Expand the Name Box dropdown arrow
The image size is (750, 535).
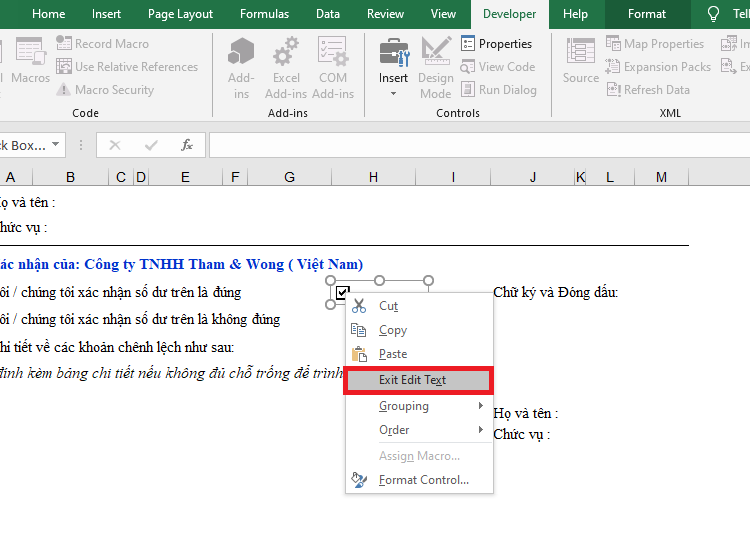(56, 146)
